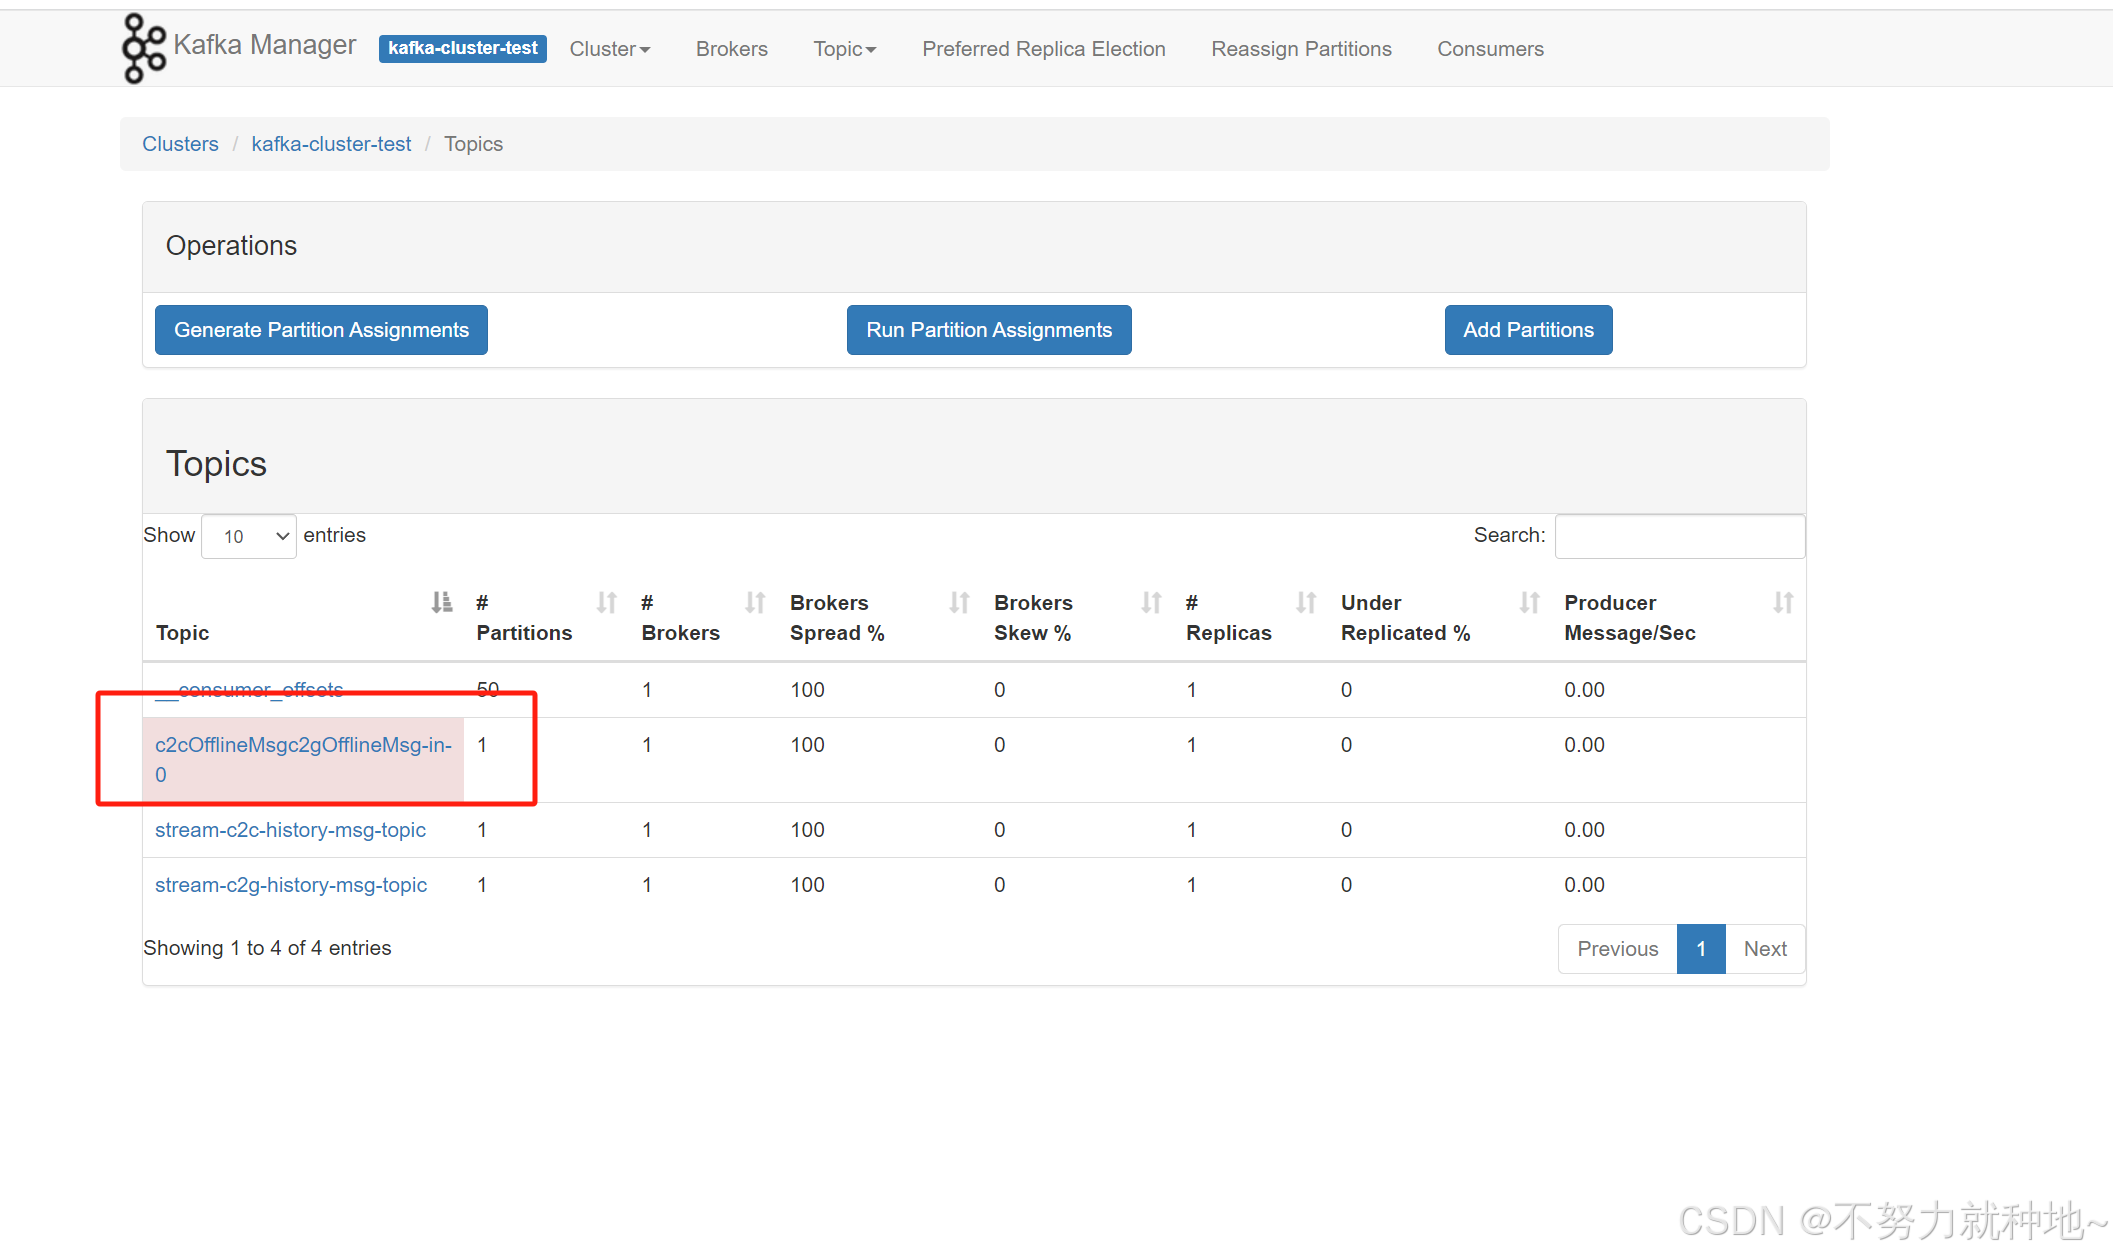Image resolution: width=2113 pixels, height=1257 pixels.
Task: Sort by number of Brokers icon
Action: pyautogui.click(x=755, y=603)
